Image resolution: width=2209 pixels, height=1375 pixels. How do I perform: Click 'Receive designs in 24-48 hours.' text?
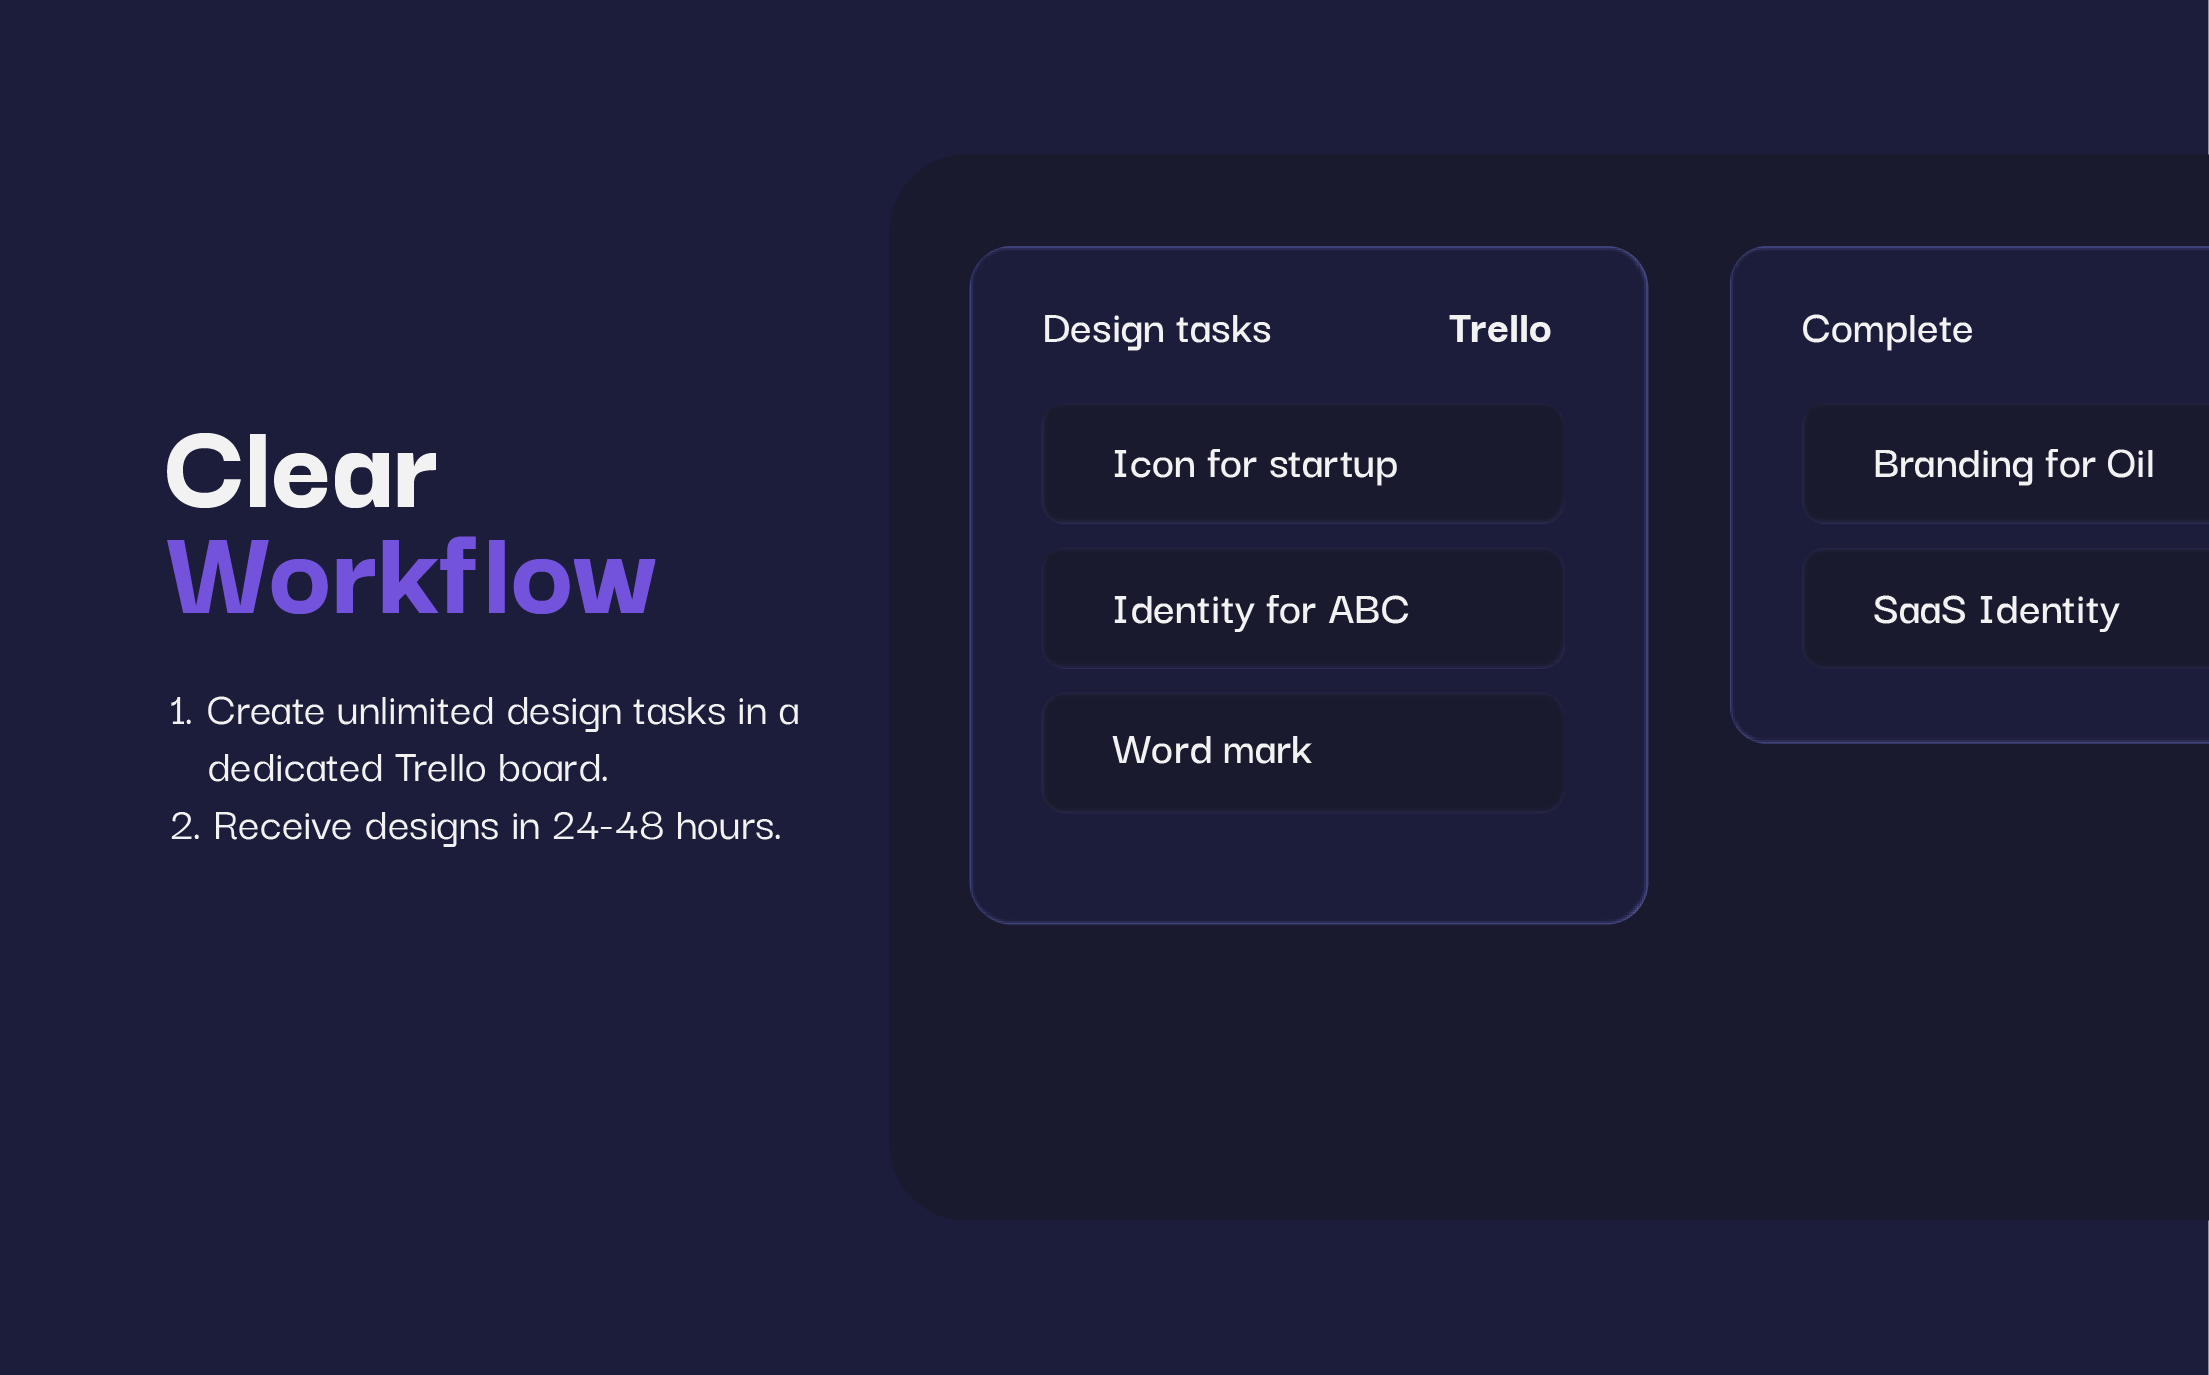click(x=496, y=826)
